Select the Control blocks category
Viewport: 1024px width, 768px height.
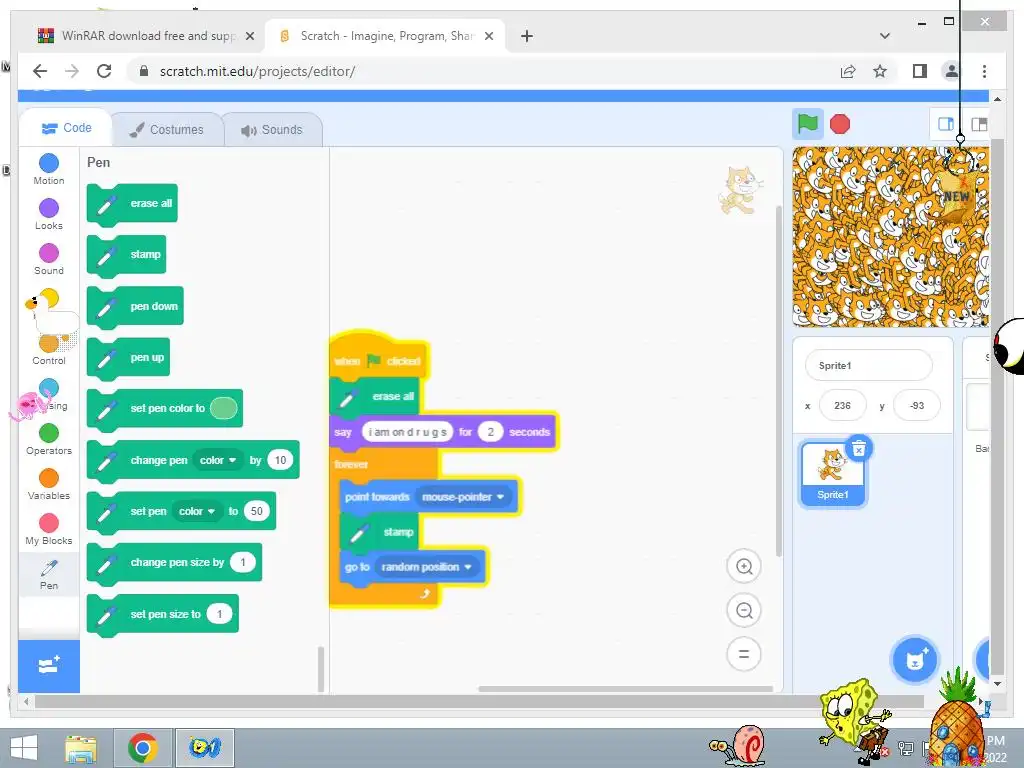click(x=49, y=349)
